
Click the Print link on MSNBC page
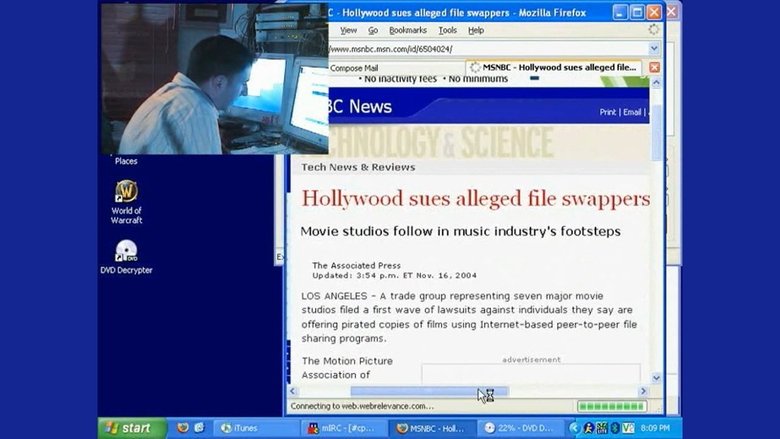(607, 112)
